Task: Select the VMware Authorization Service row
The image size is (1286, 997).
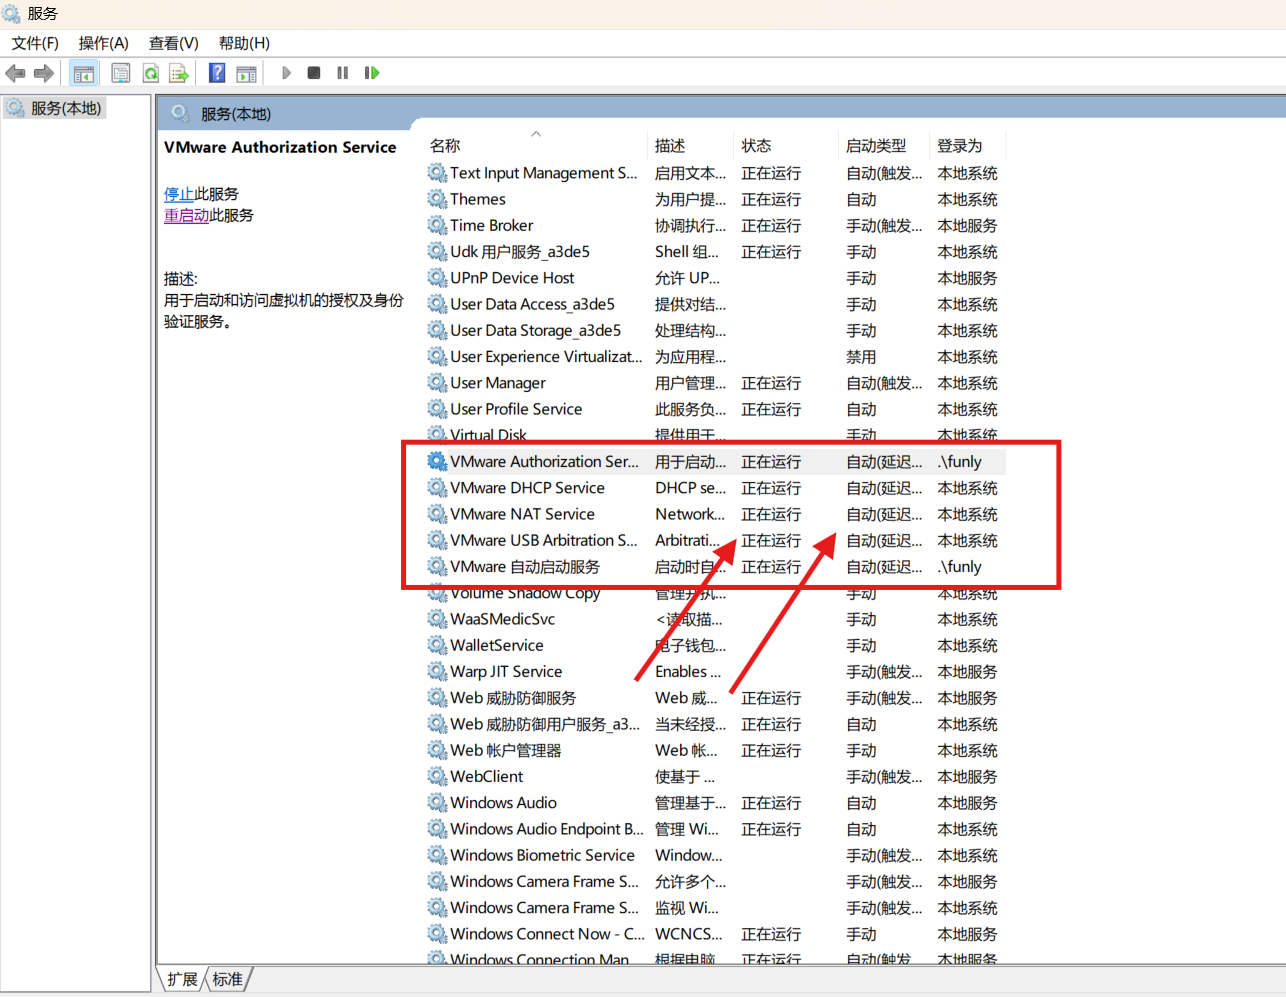Action: (x=715, y=461)
